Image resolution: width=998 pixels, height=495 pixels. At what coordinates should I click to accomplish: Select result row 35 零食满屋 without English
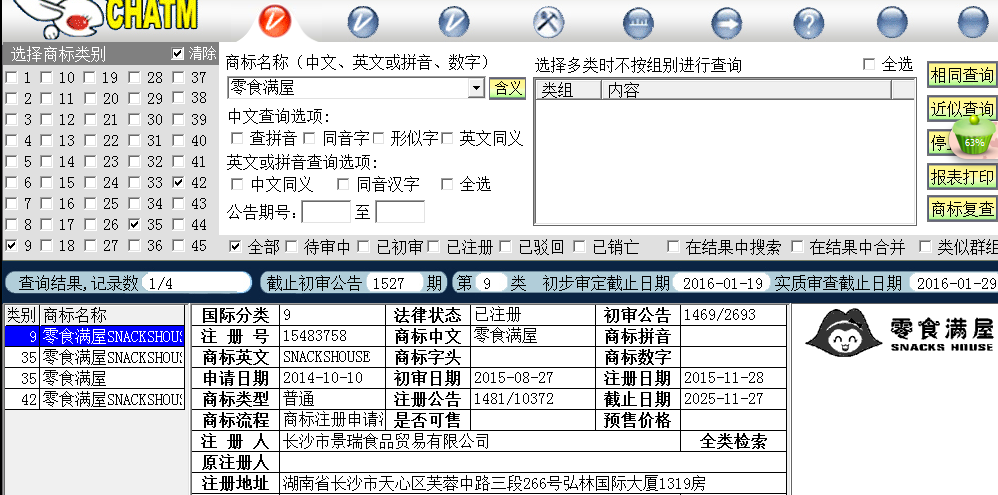pyautogui.click(x=94, y=378)
